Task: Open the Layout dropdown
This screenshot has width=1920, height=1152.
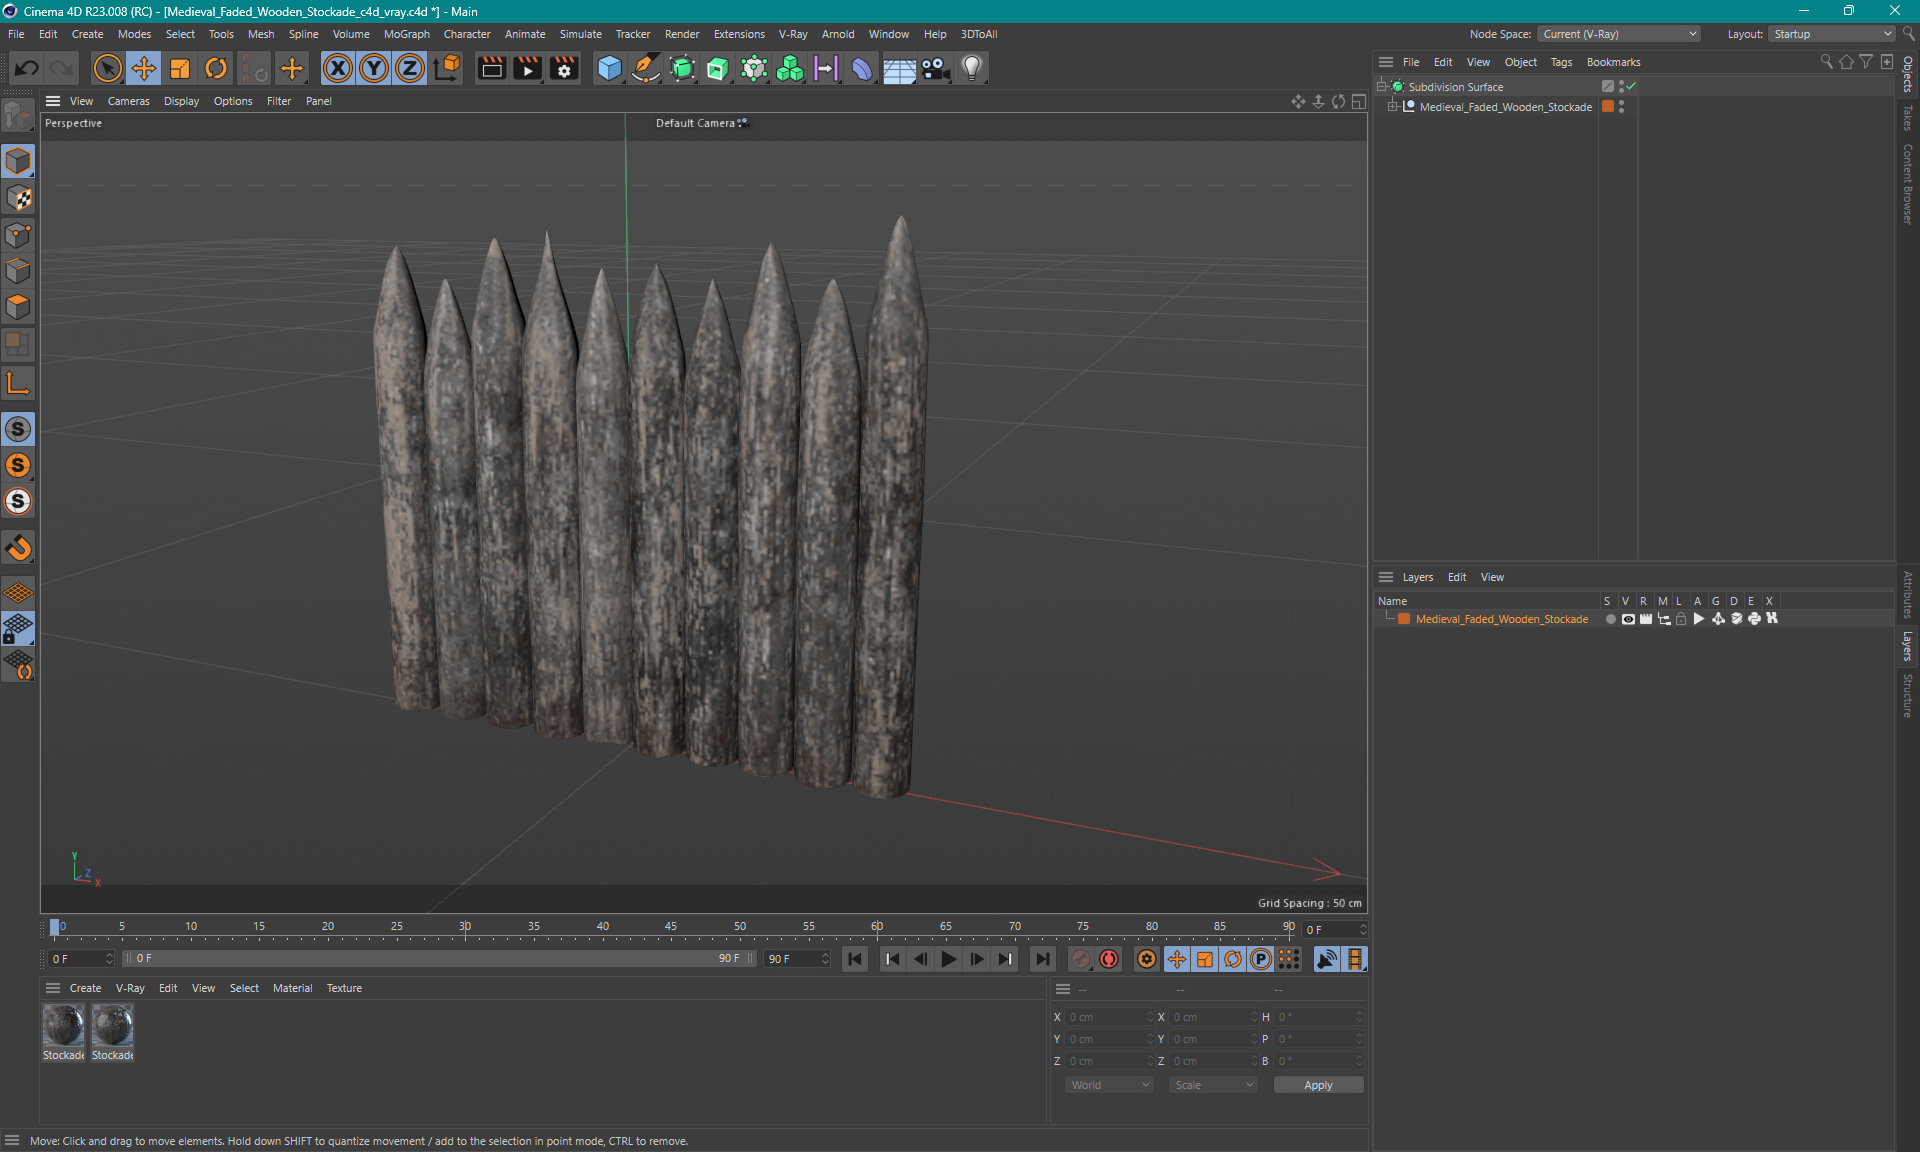Action: click(1832, 34)
